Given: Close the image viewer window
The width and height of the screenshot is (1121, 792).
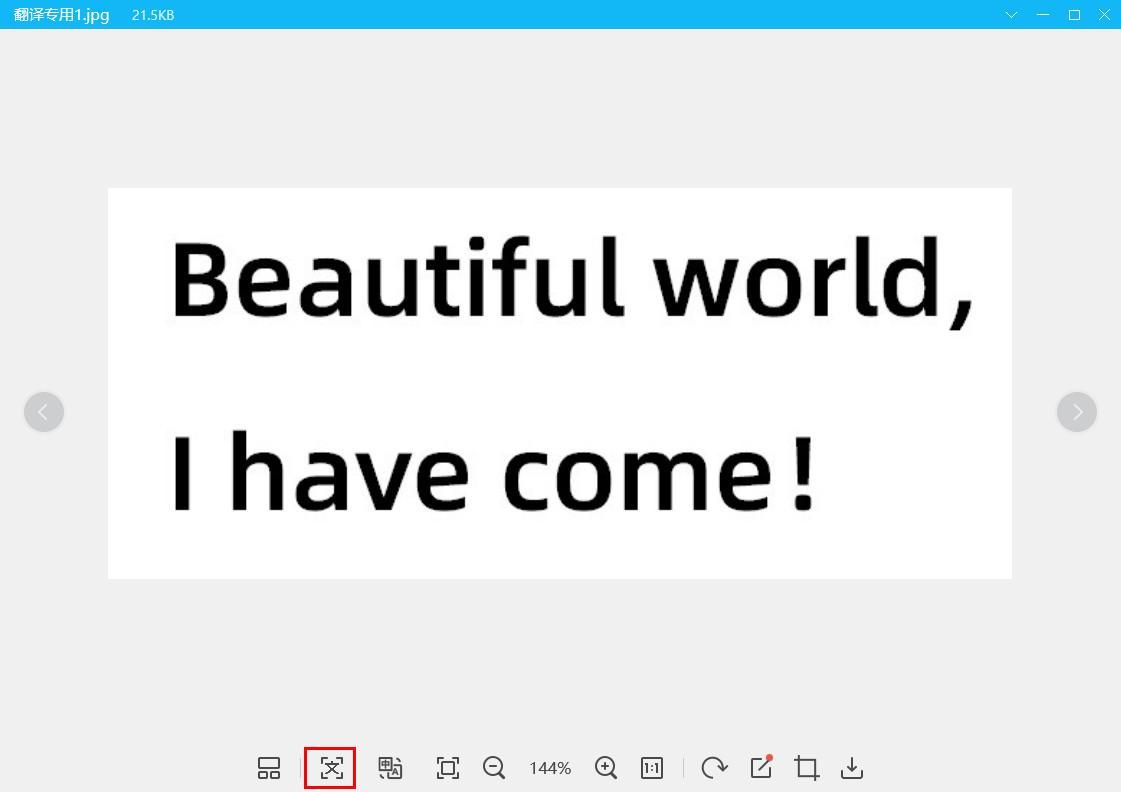Looking at the screenshot, I should pos(1105,15).
